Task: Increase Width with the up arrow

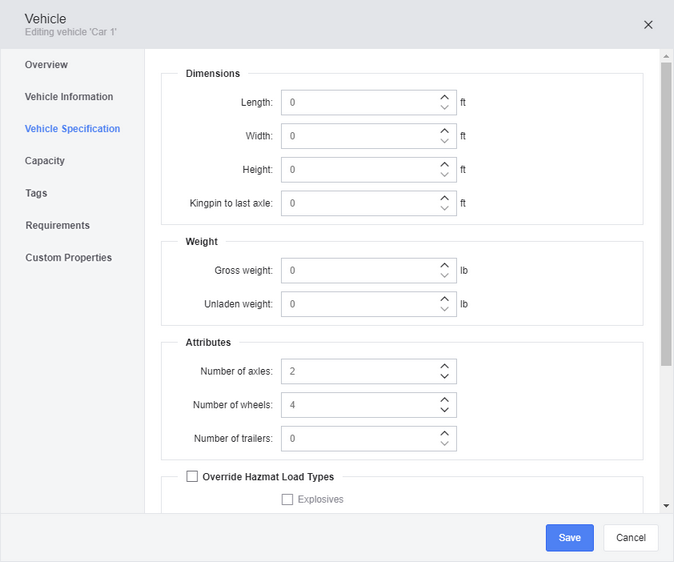Action: pyautogui.click(x=444, y=131)
